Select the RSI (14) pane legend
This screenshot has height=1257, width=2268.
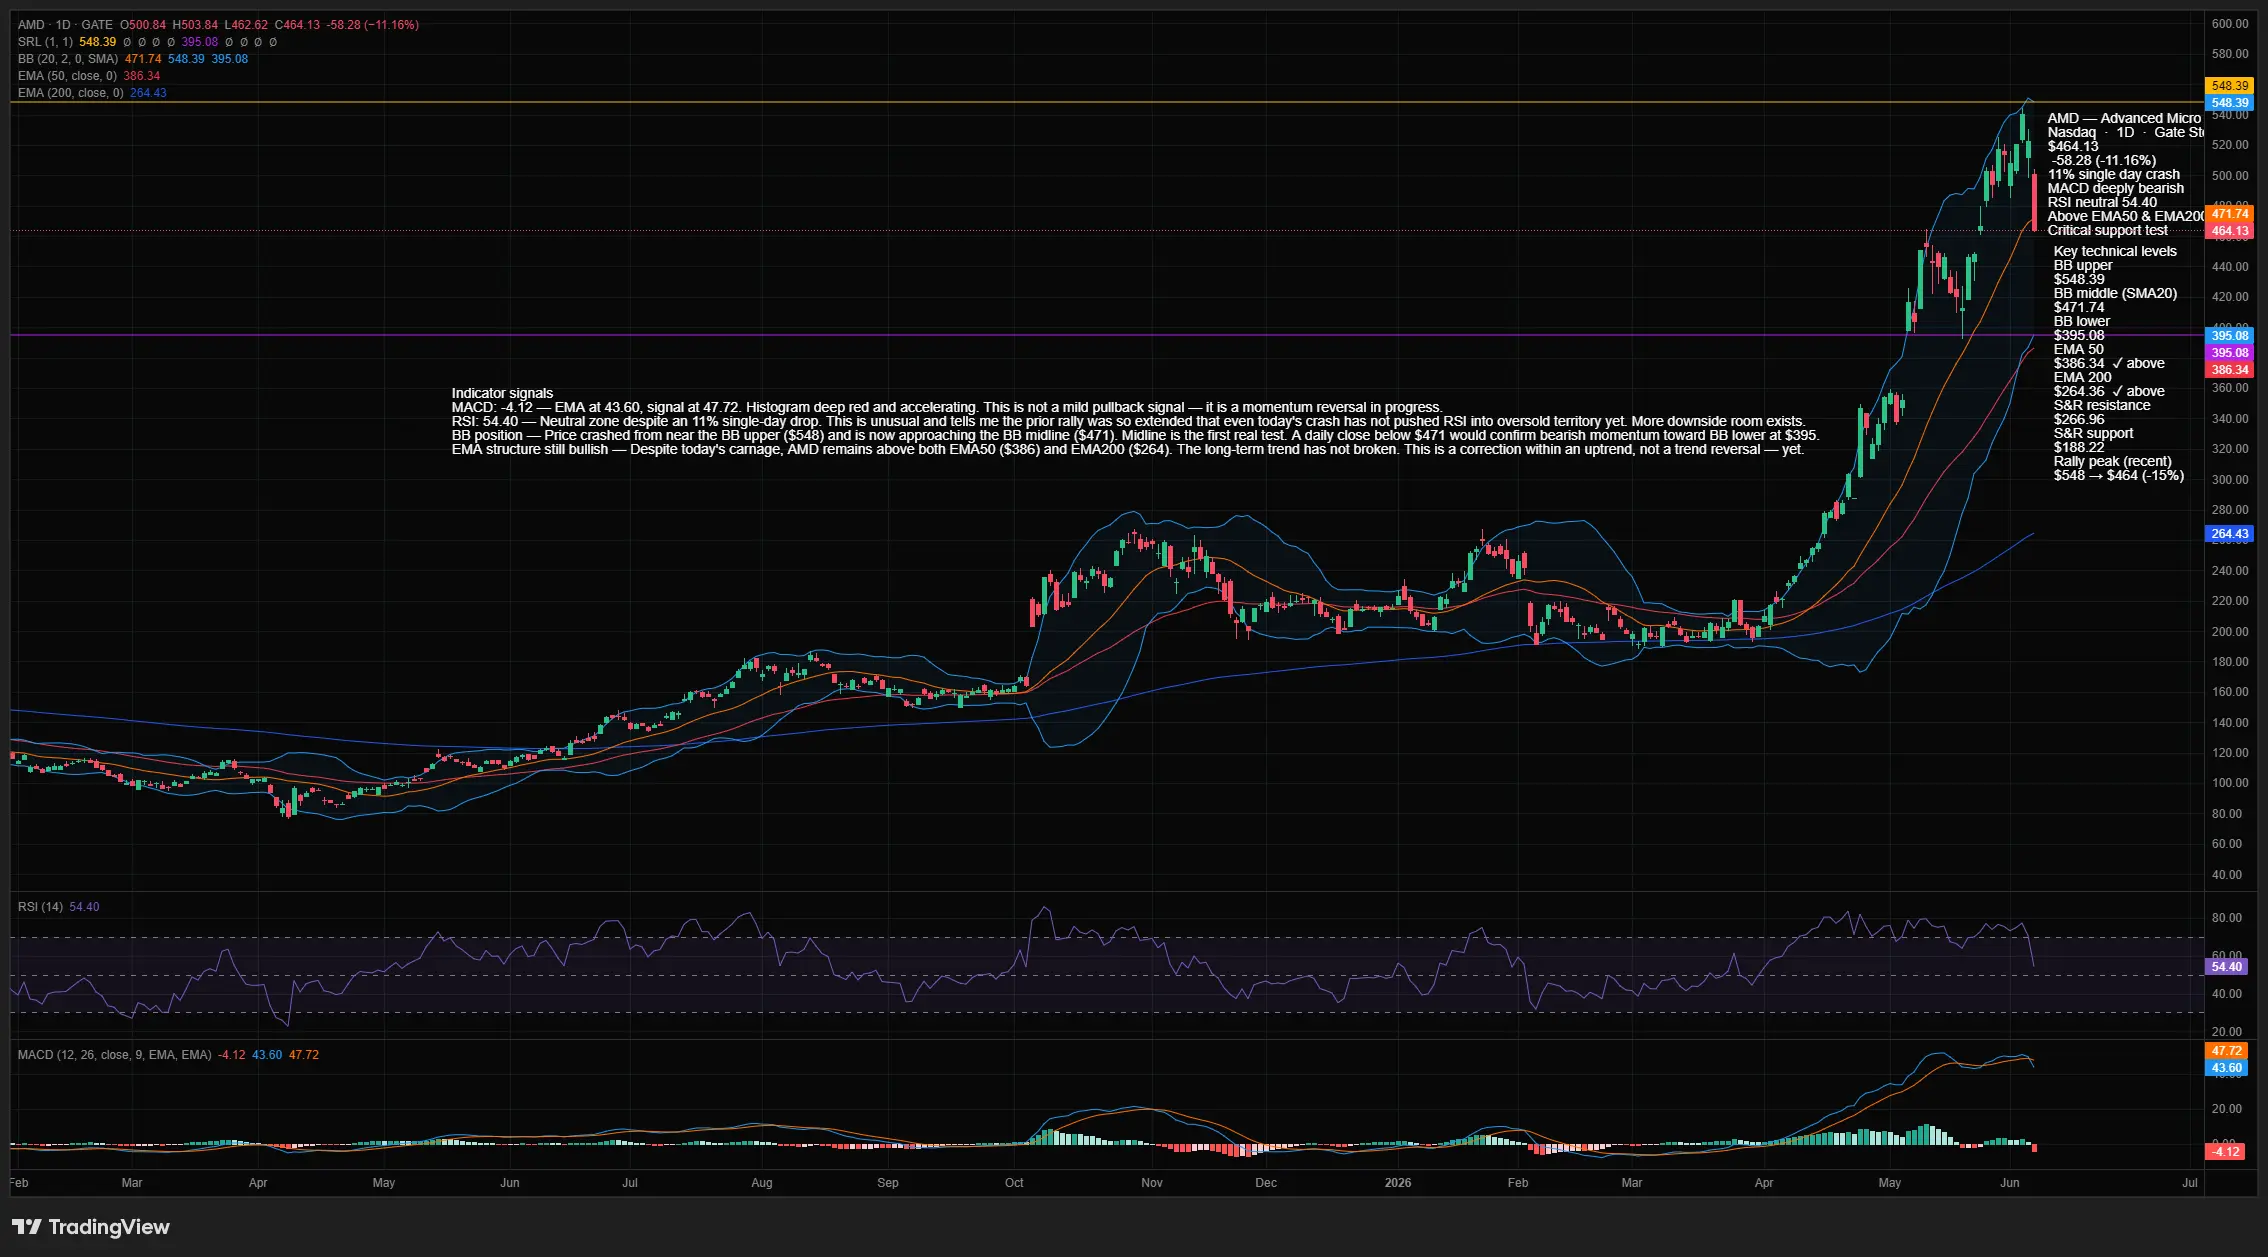40,907
